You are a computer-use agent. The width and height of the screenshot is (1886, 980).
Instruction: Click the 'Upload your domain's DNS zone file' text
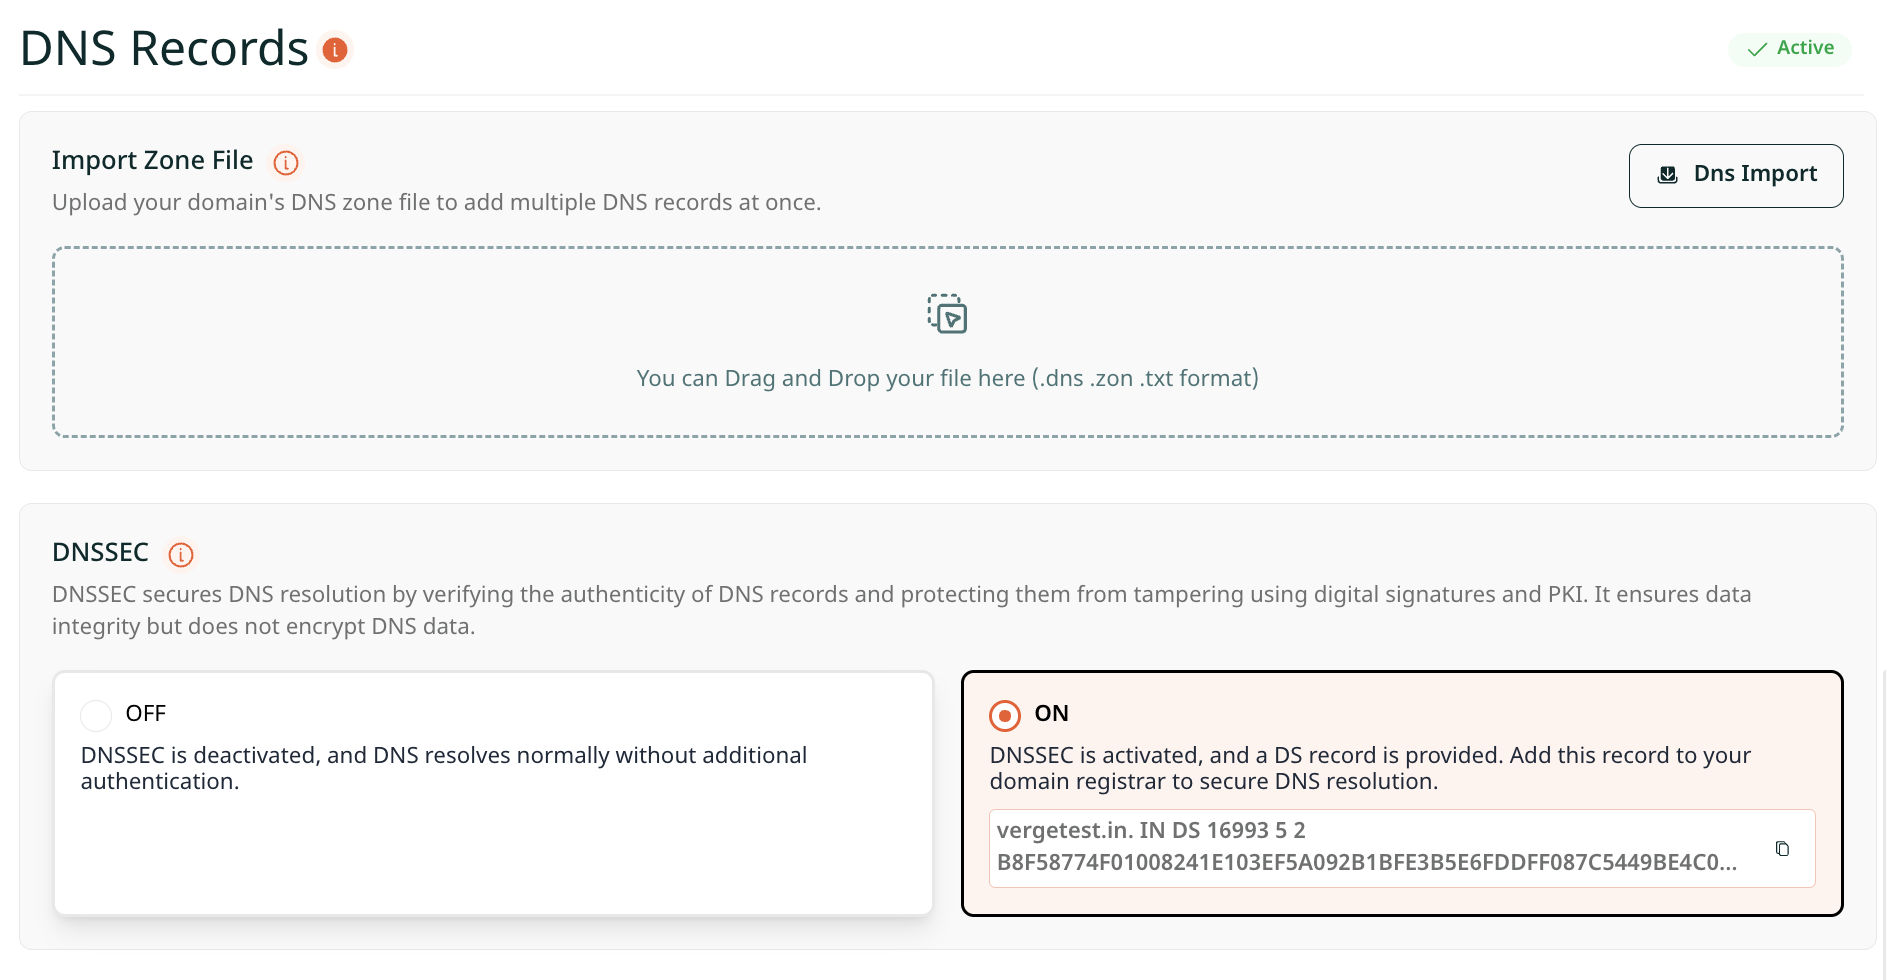436,202
